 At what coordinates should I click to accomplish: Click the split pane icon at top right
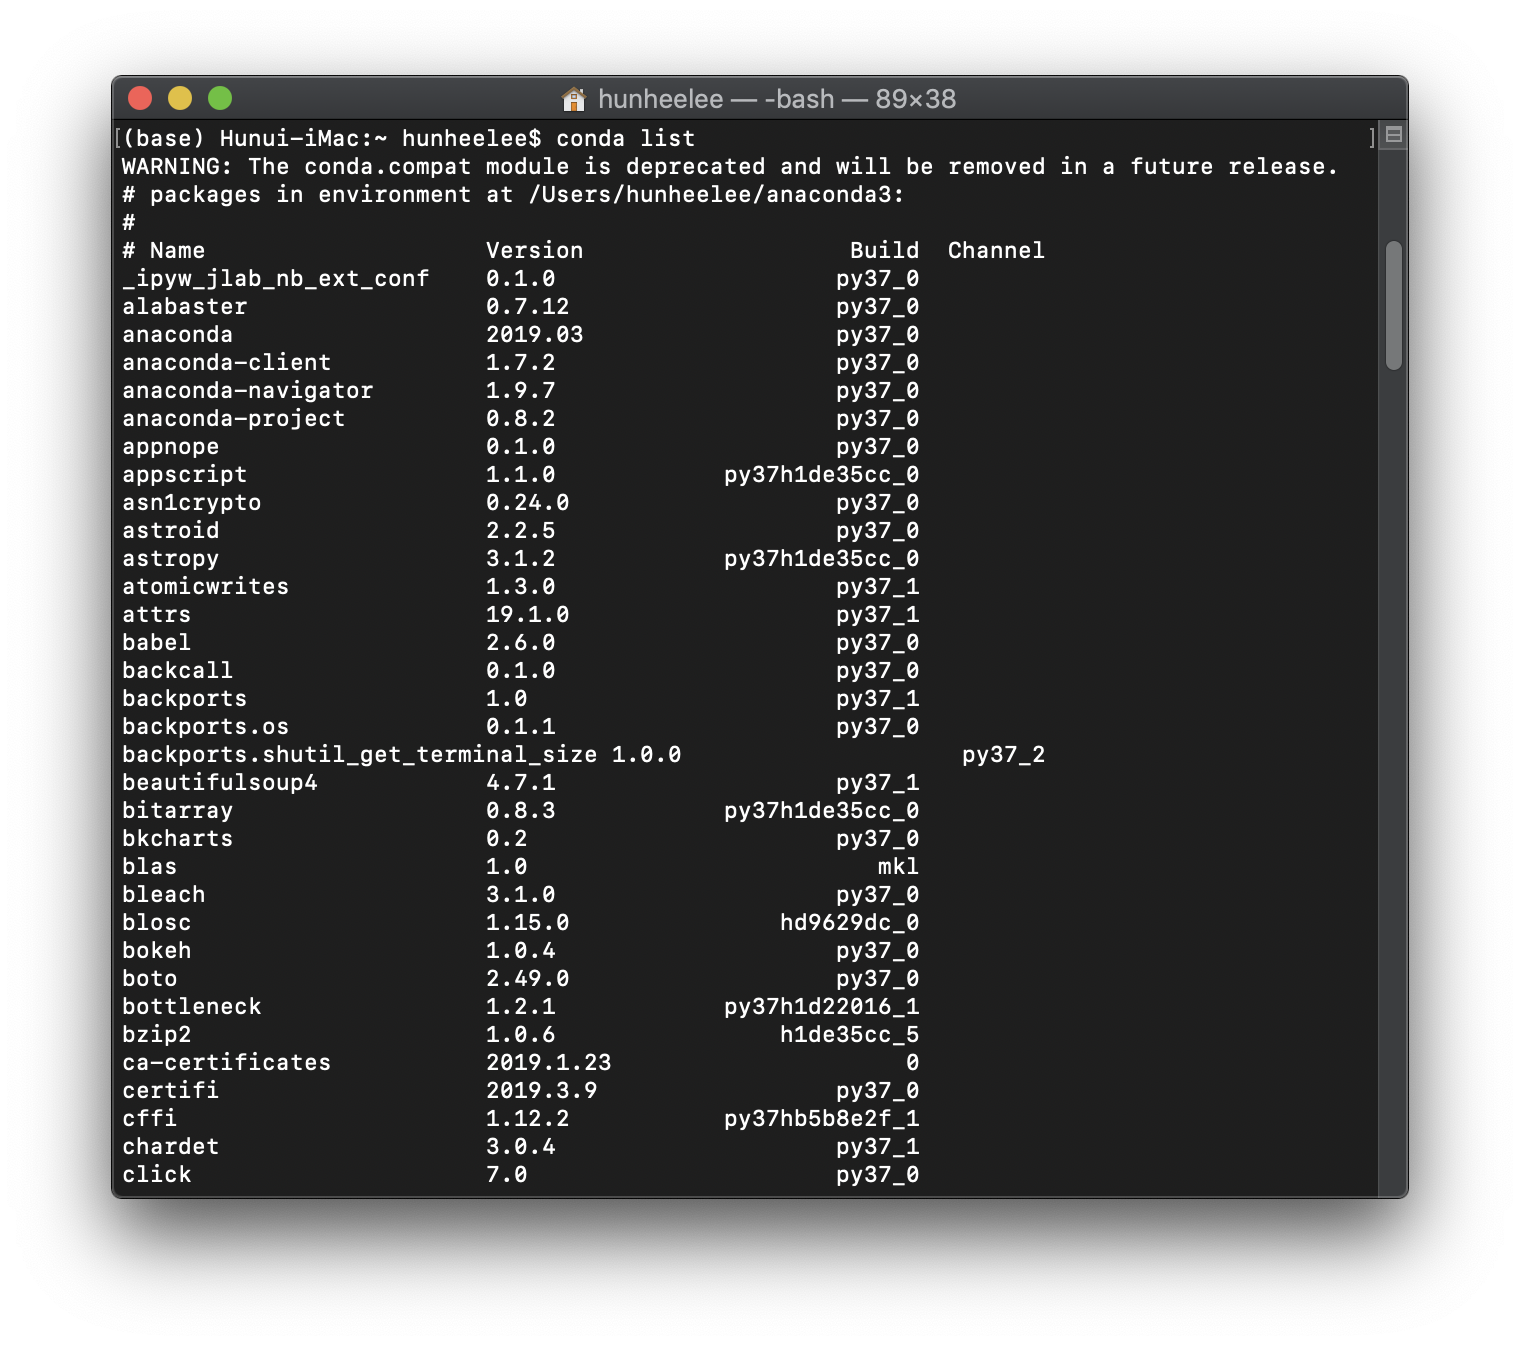[1393, 135]
